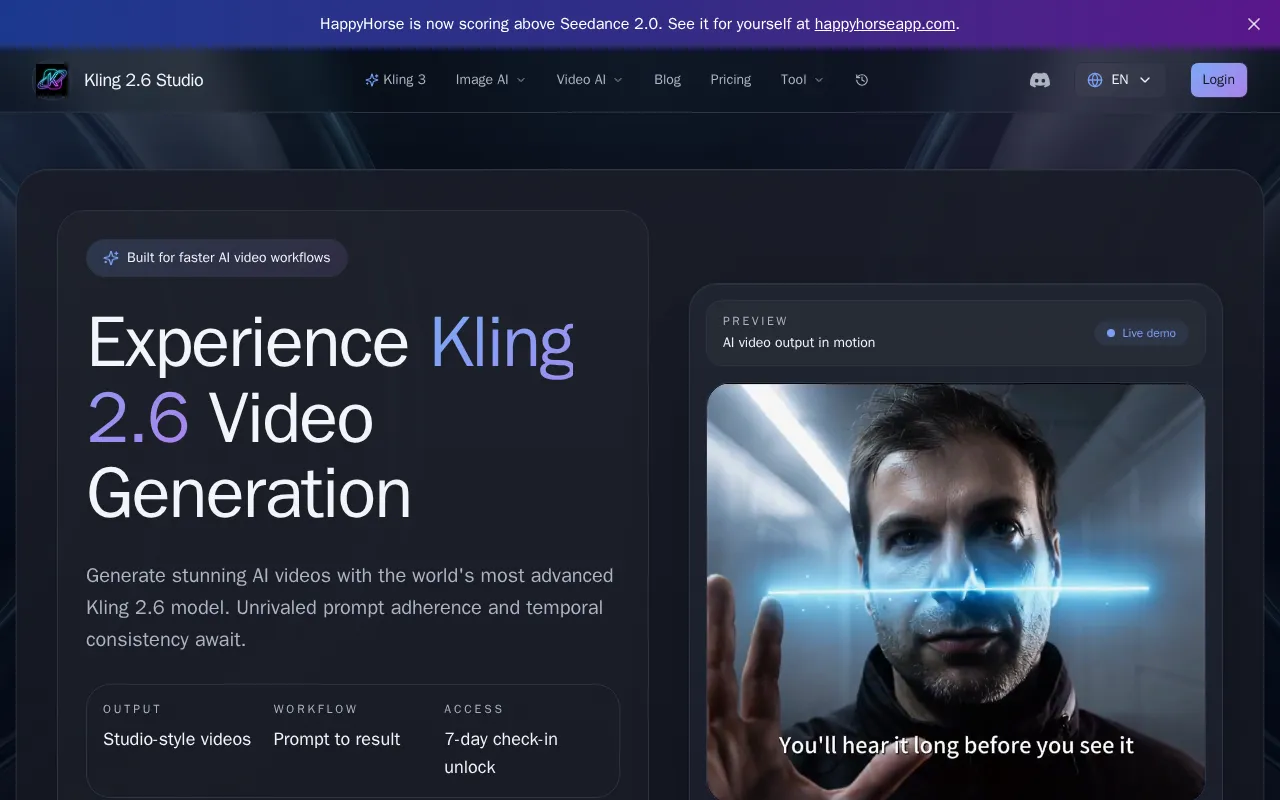
Task: Click the Login button
Action: click(x=1218, y=80)
